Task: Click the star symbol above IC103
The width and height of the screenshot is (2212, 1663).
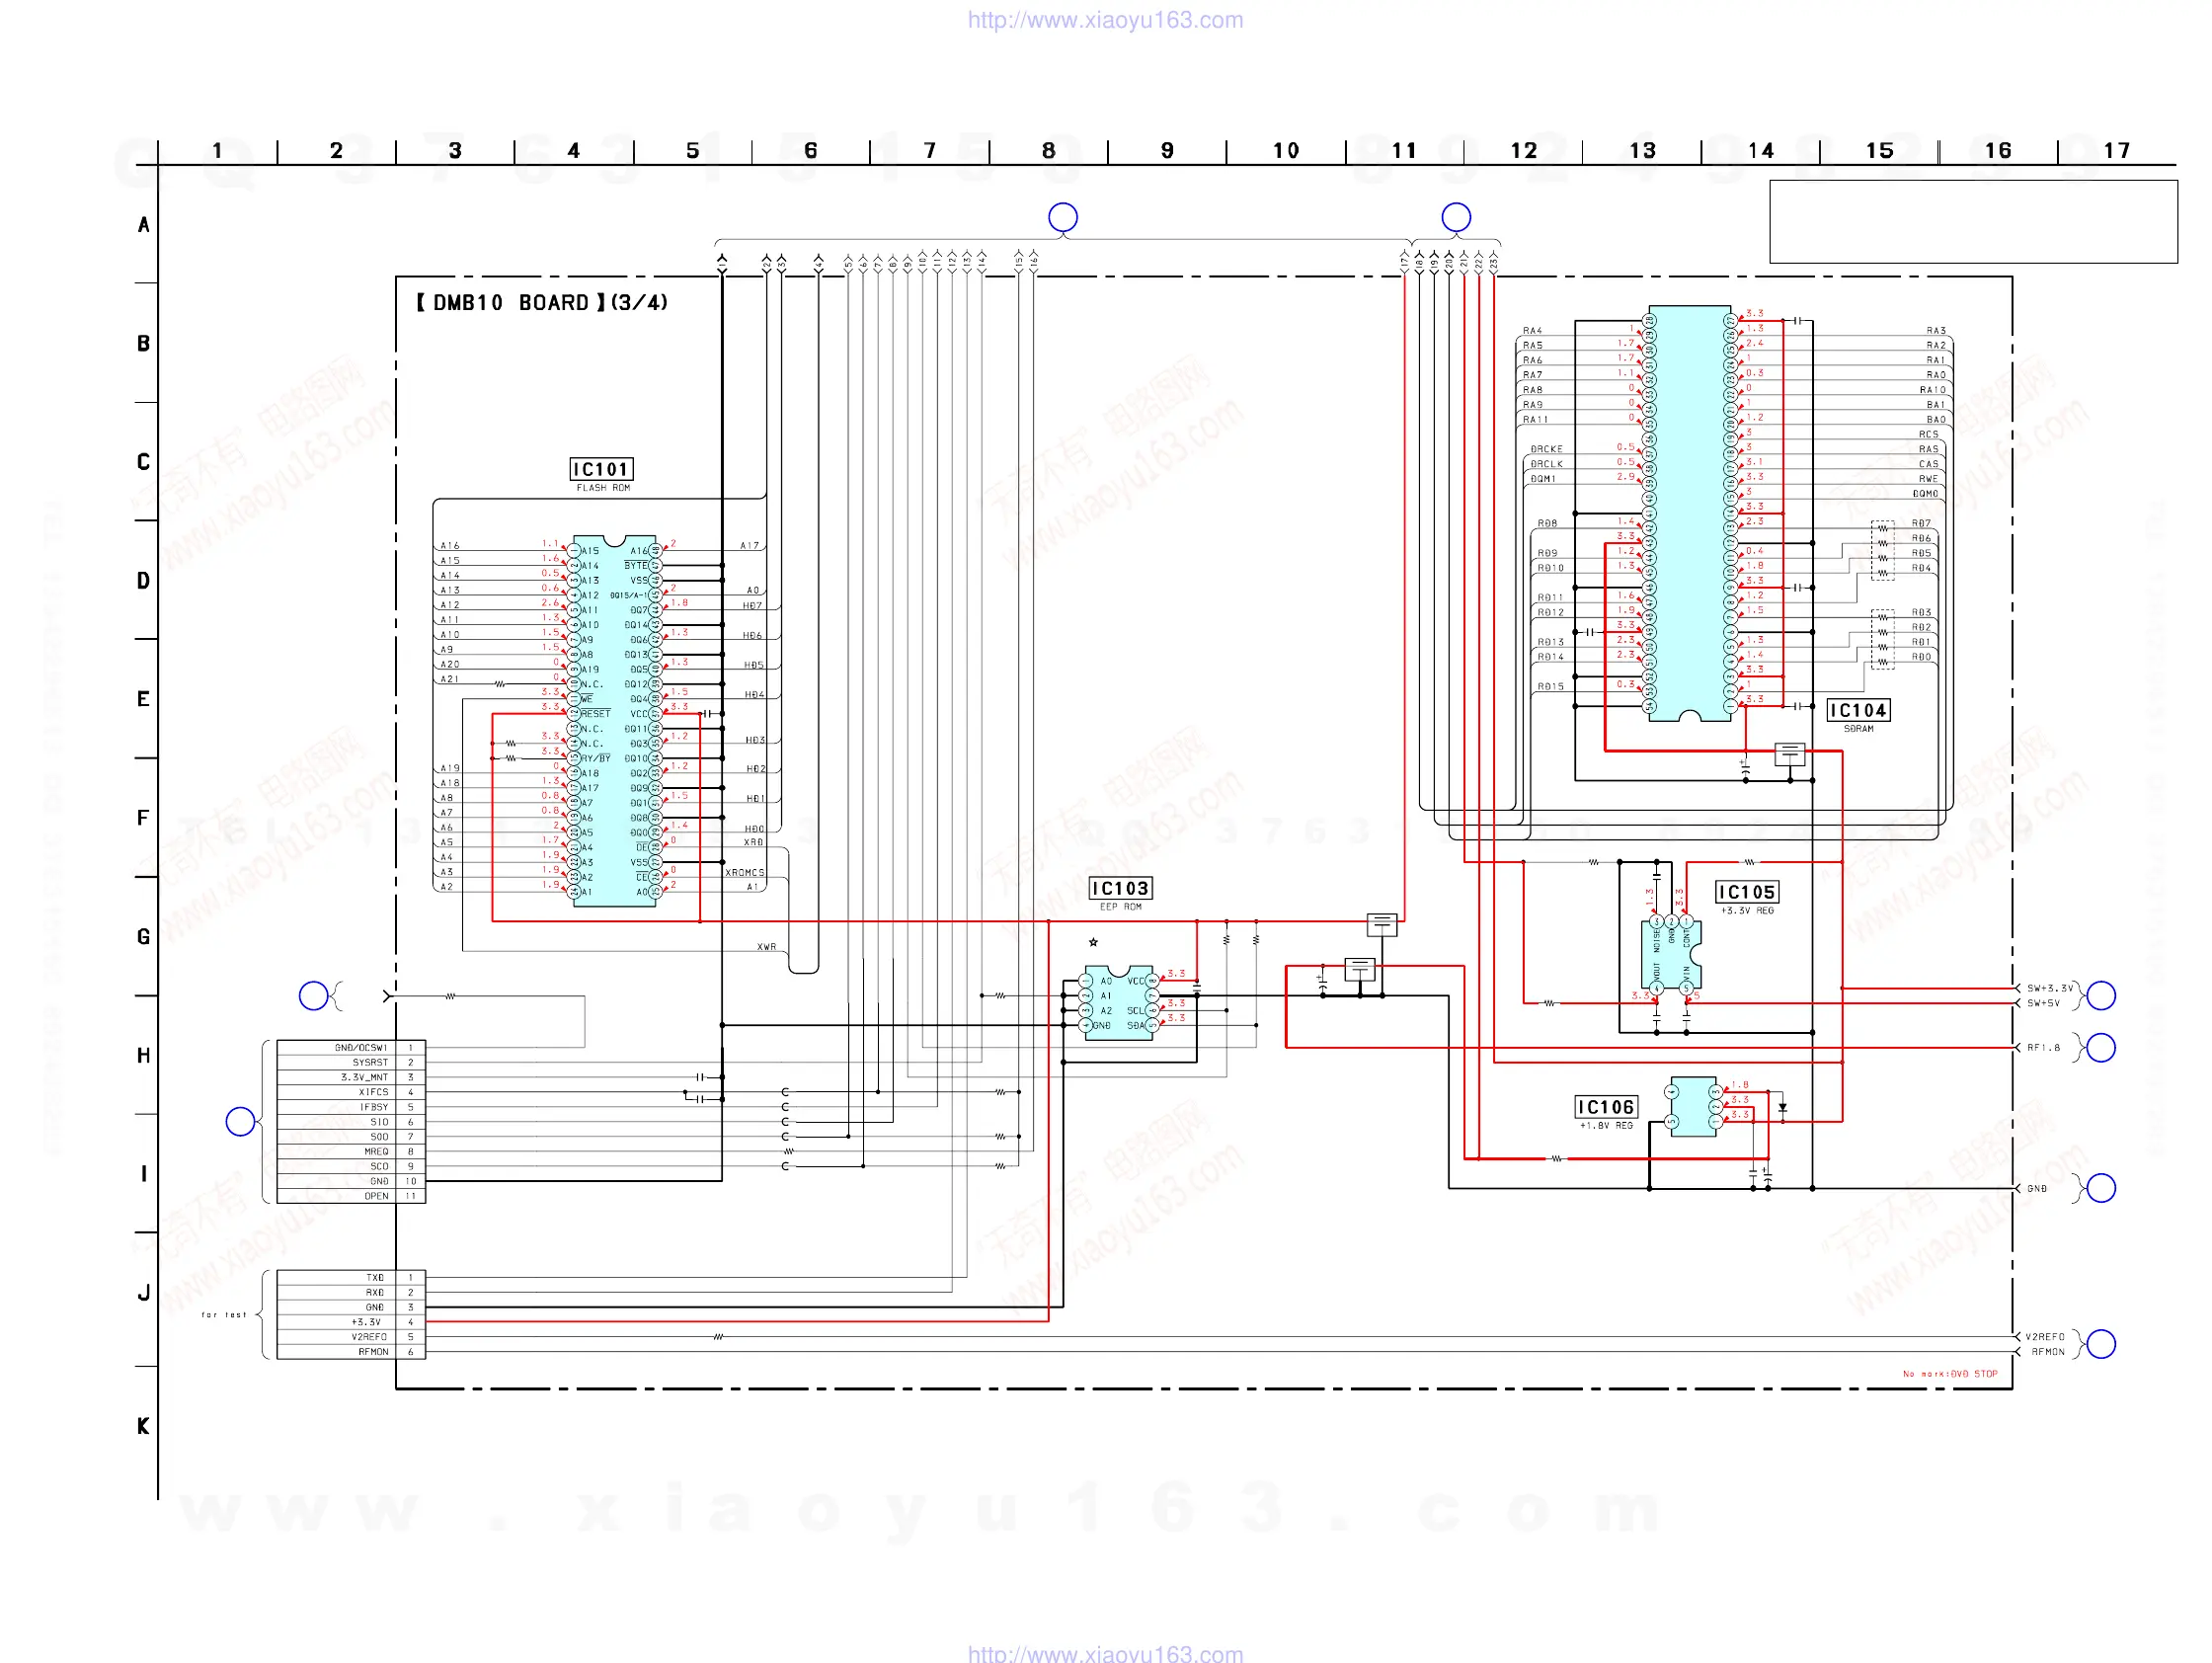Action: pyautogui.click(x=1093, y=942)
